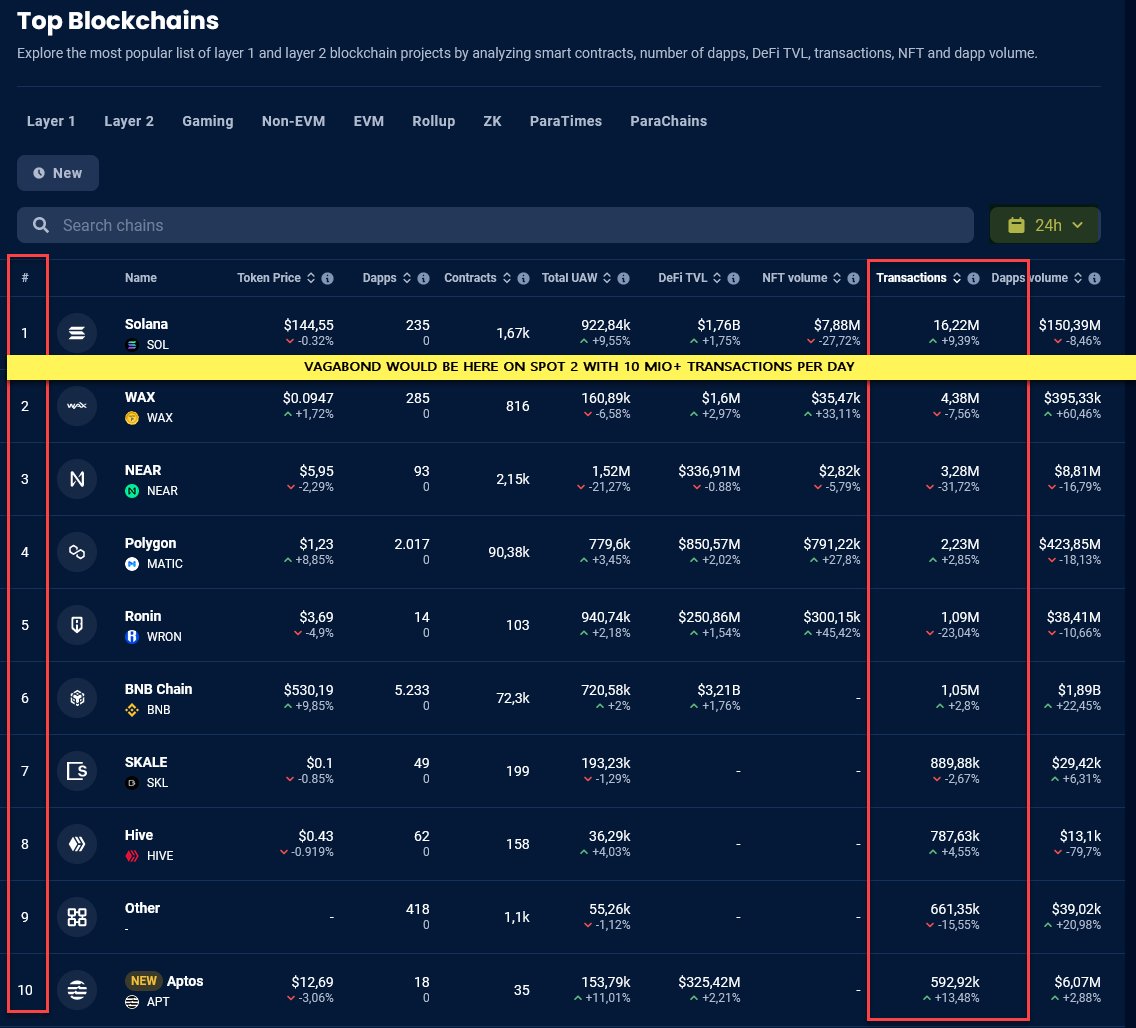Show info tooltip for Total UAW
The height and width of the screenshot is (1028, 1136).
coord(623,278)
